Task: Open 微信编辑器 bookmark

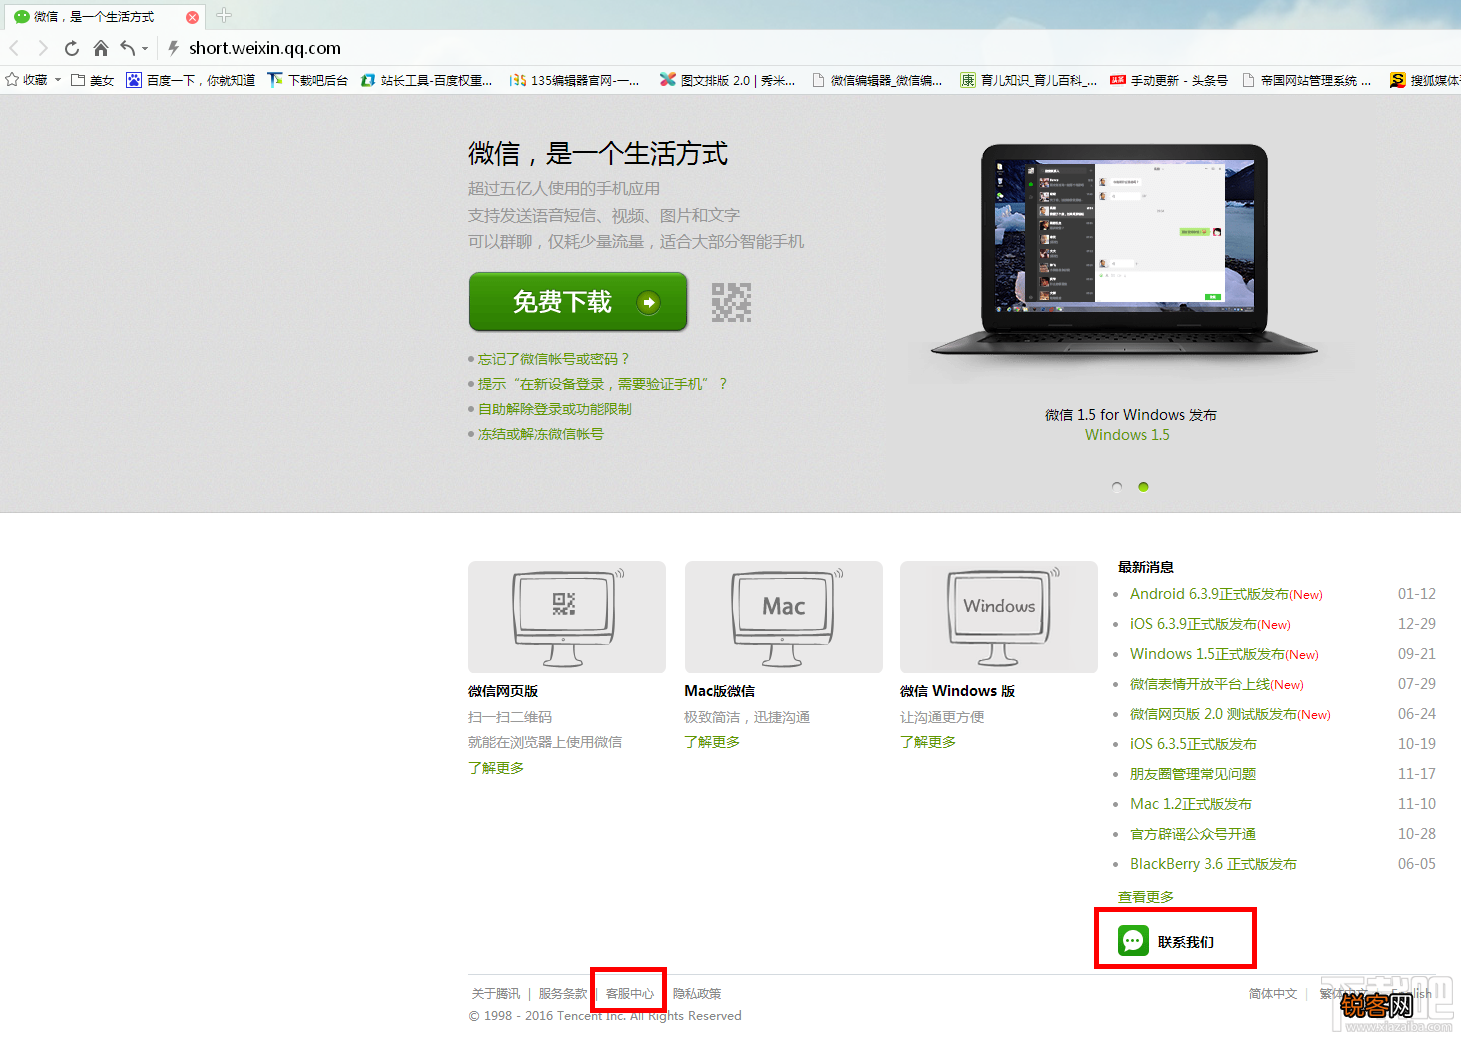Action: coord(876,80)
